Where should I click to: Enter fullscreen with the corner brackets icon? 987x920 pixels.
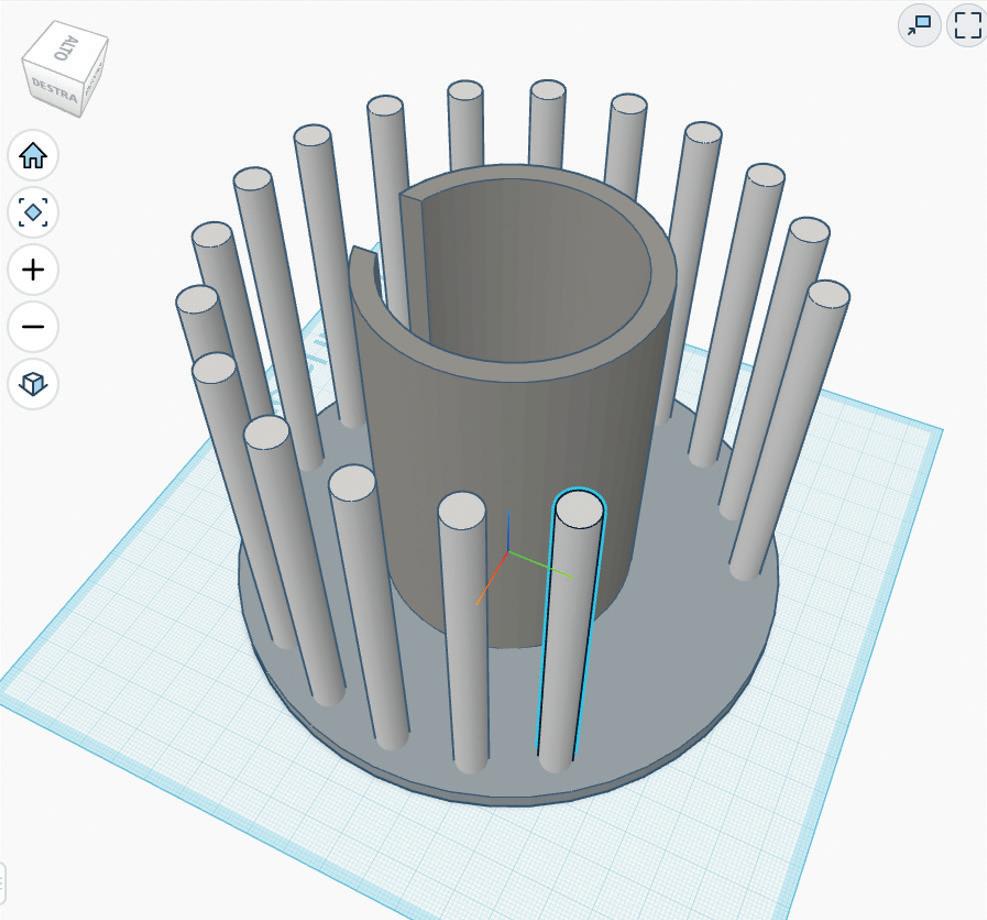[967, 25]
